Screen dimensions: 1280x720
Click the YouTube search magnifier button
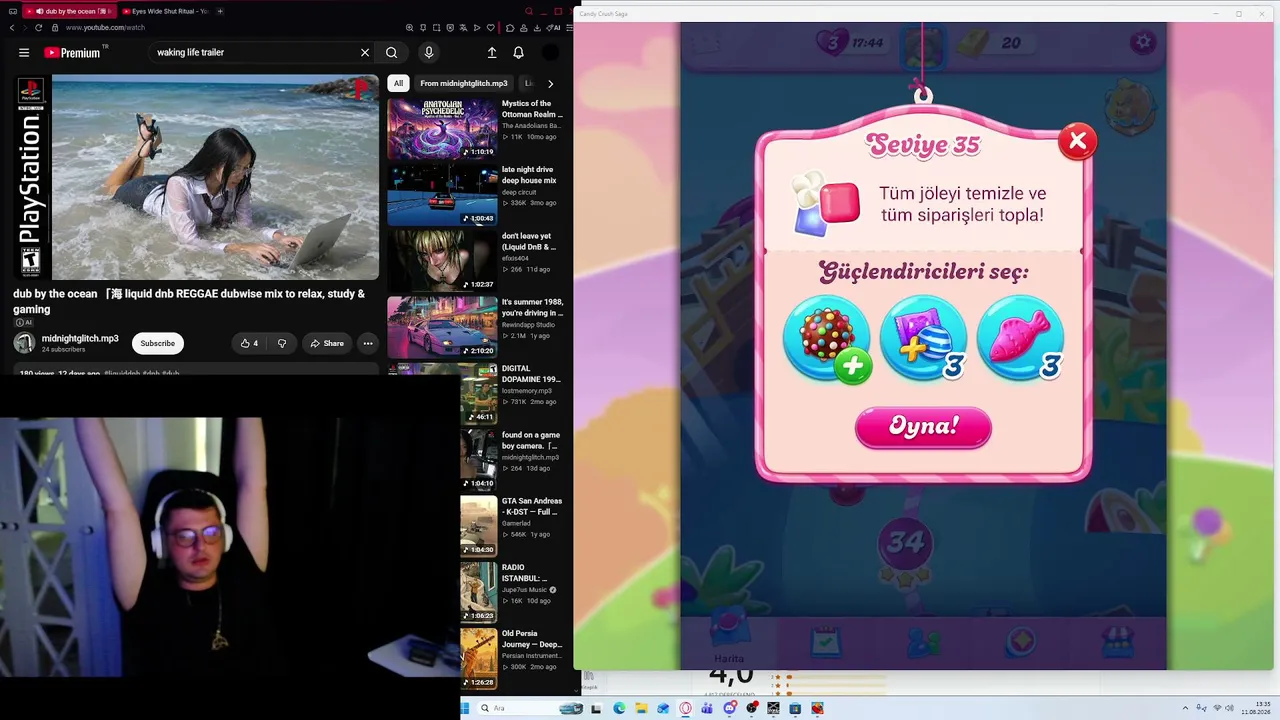(392, 52)
